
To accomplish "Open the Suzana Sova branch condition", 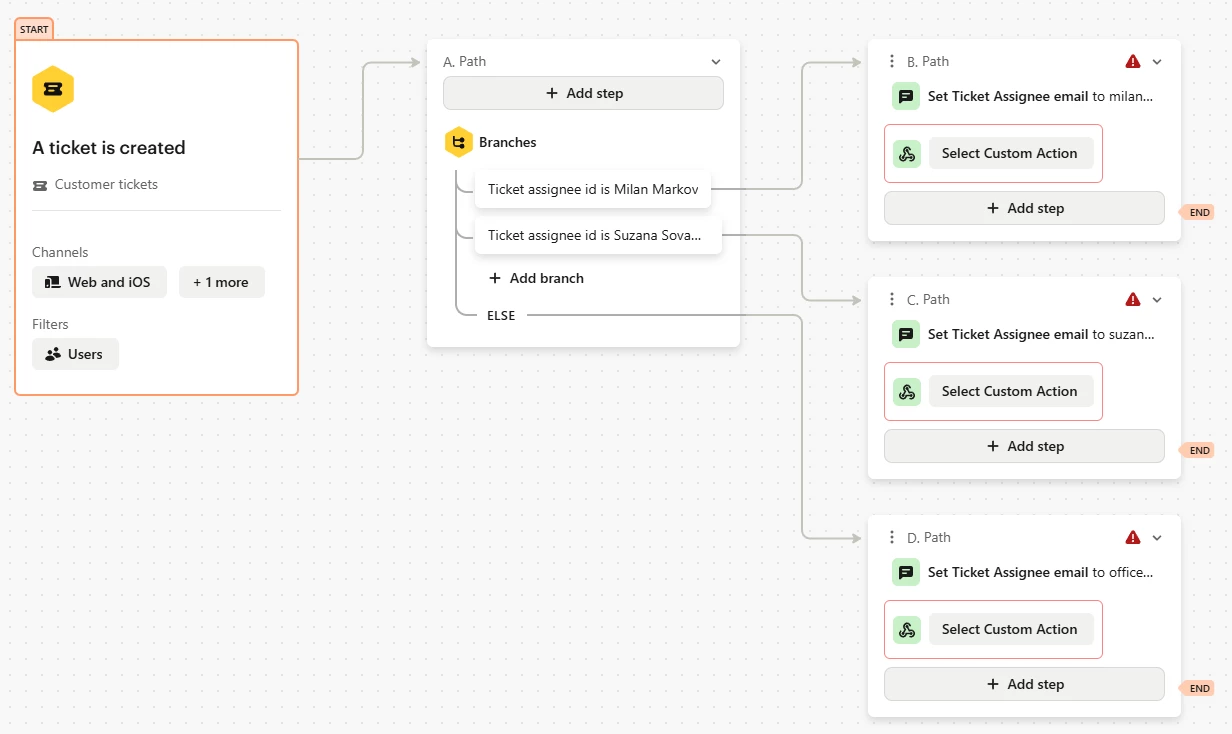I will pos(598,236).
